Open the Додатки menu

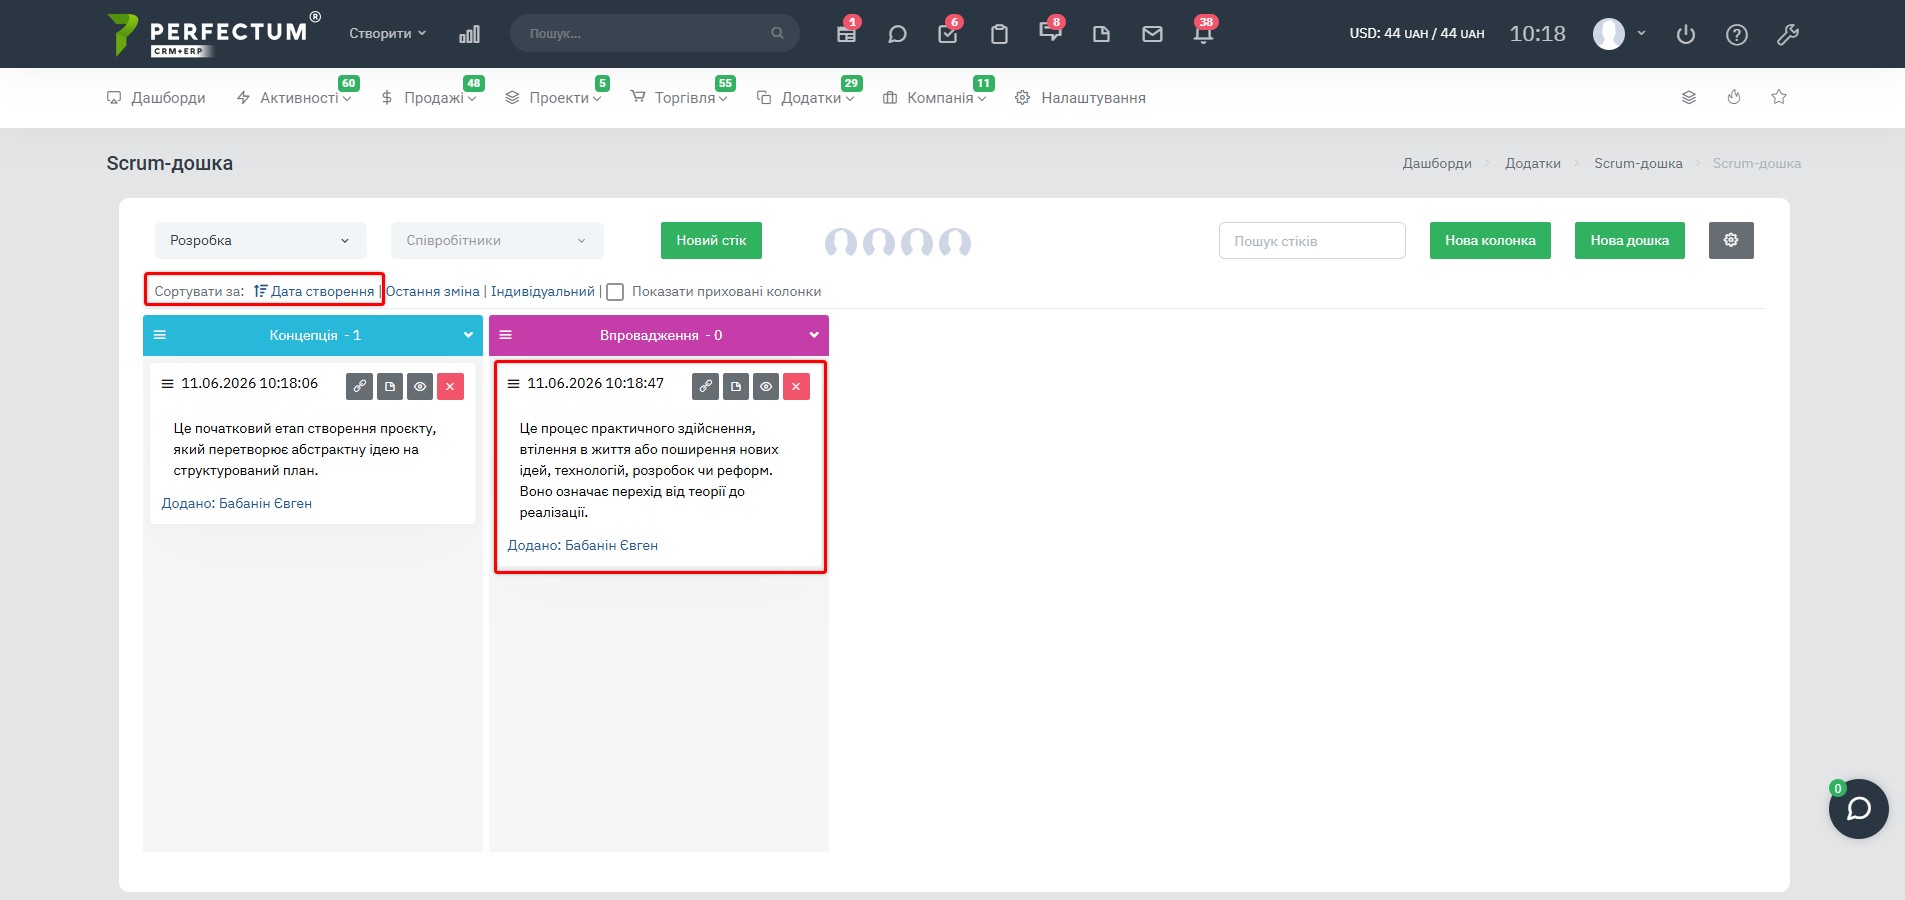click(805, 97)
